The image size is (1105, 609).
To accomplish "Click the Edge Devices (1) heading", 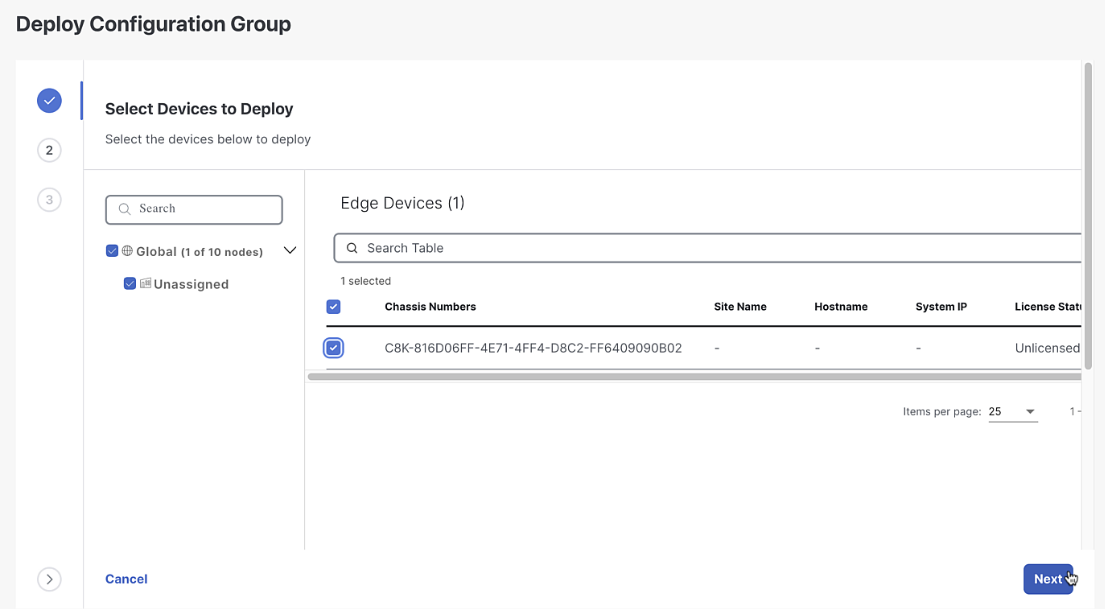I will (x=402, y=204).
